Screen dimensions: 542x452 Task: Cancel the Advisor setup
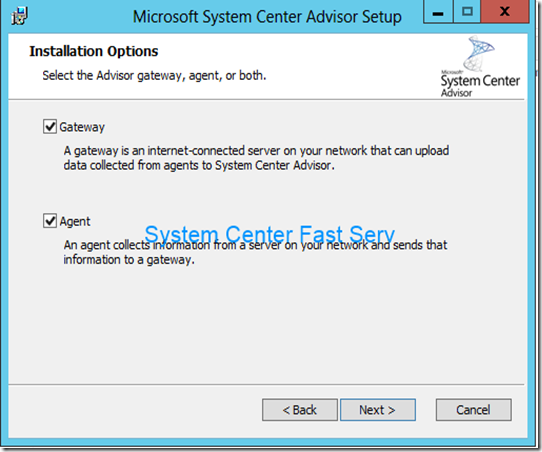pos(473,410)
